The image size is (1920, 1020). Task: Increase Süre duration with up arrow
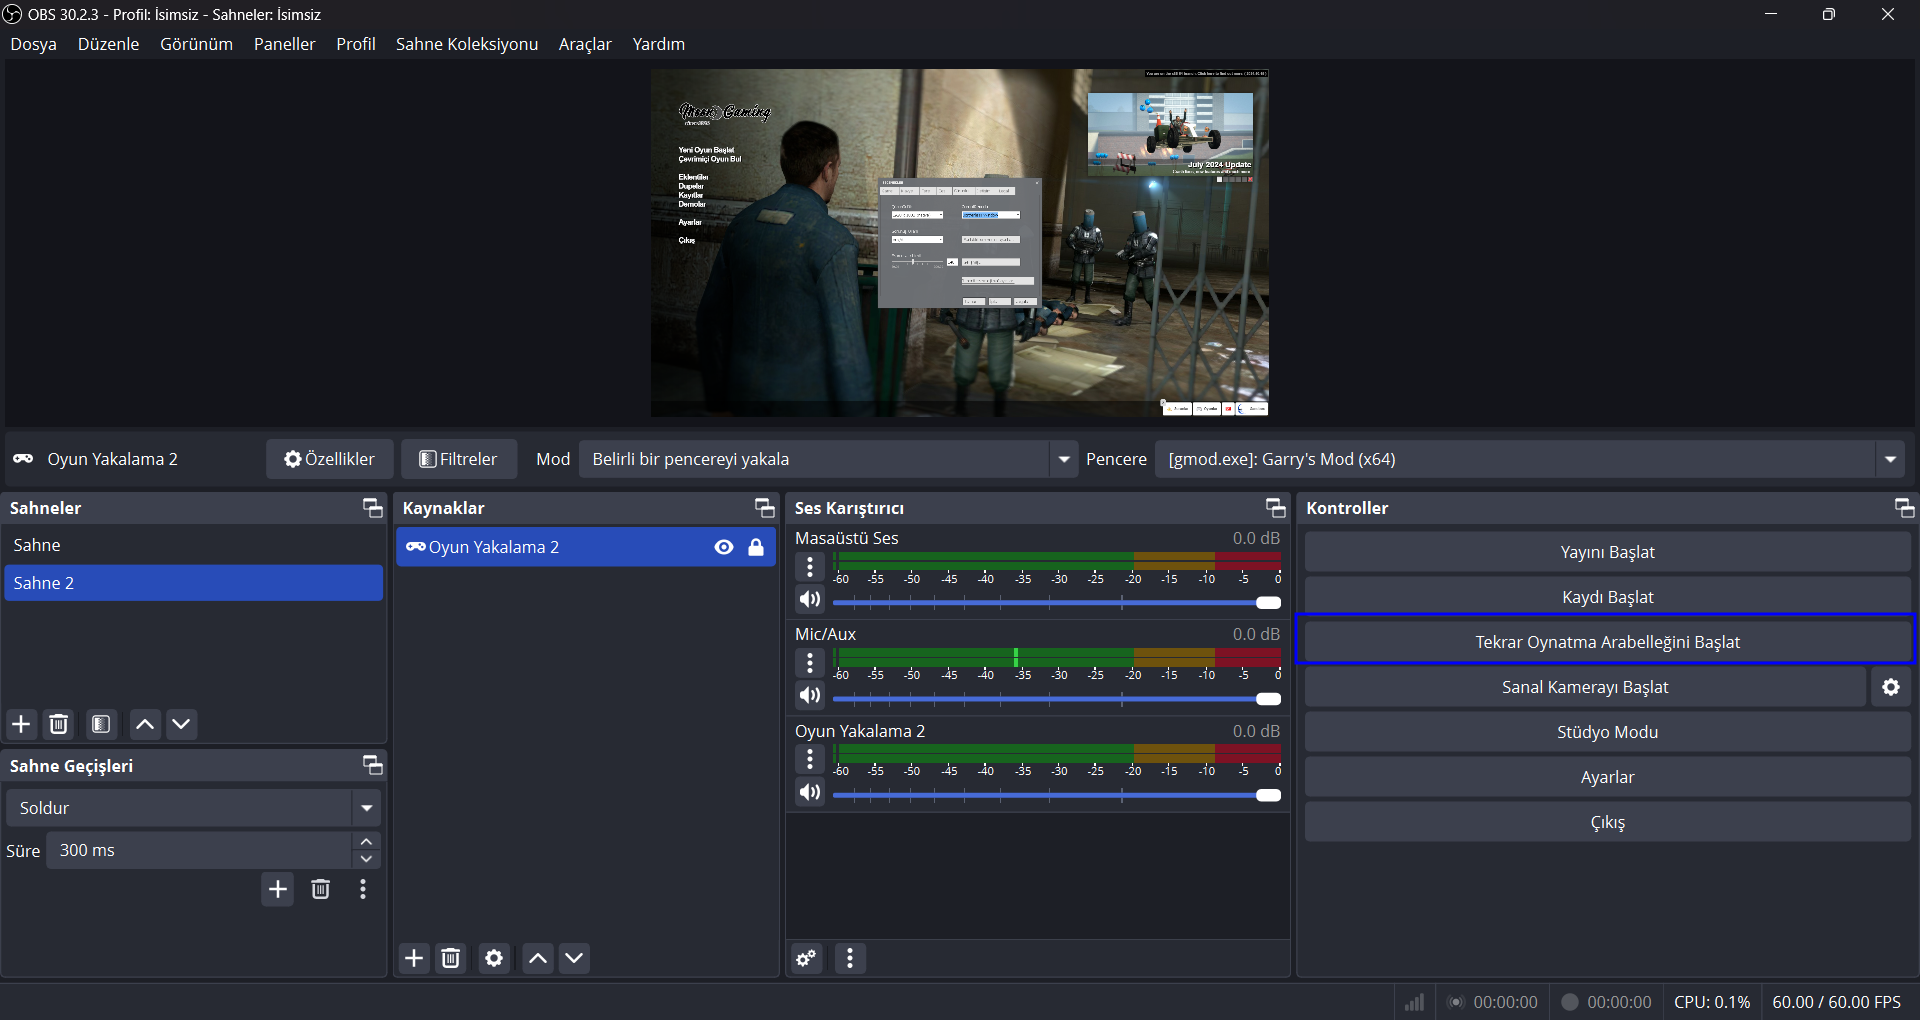[x=367, y=842]
